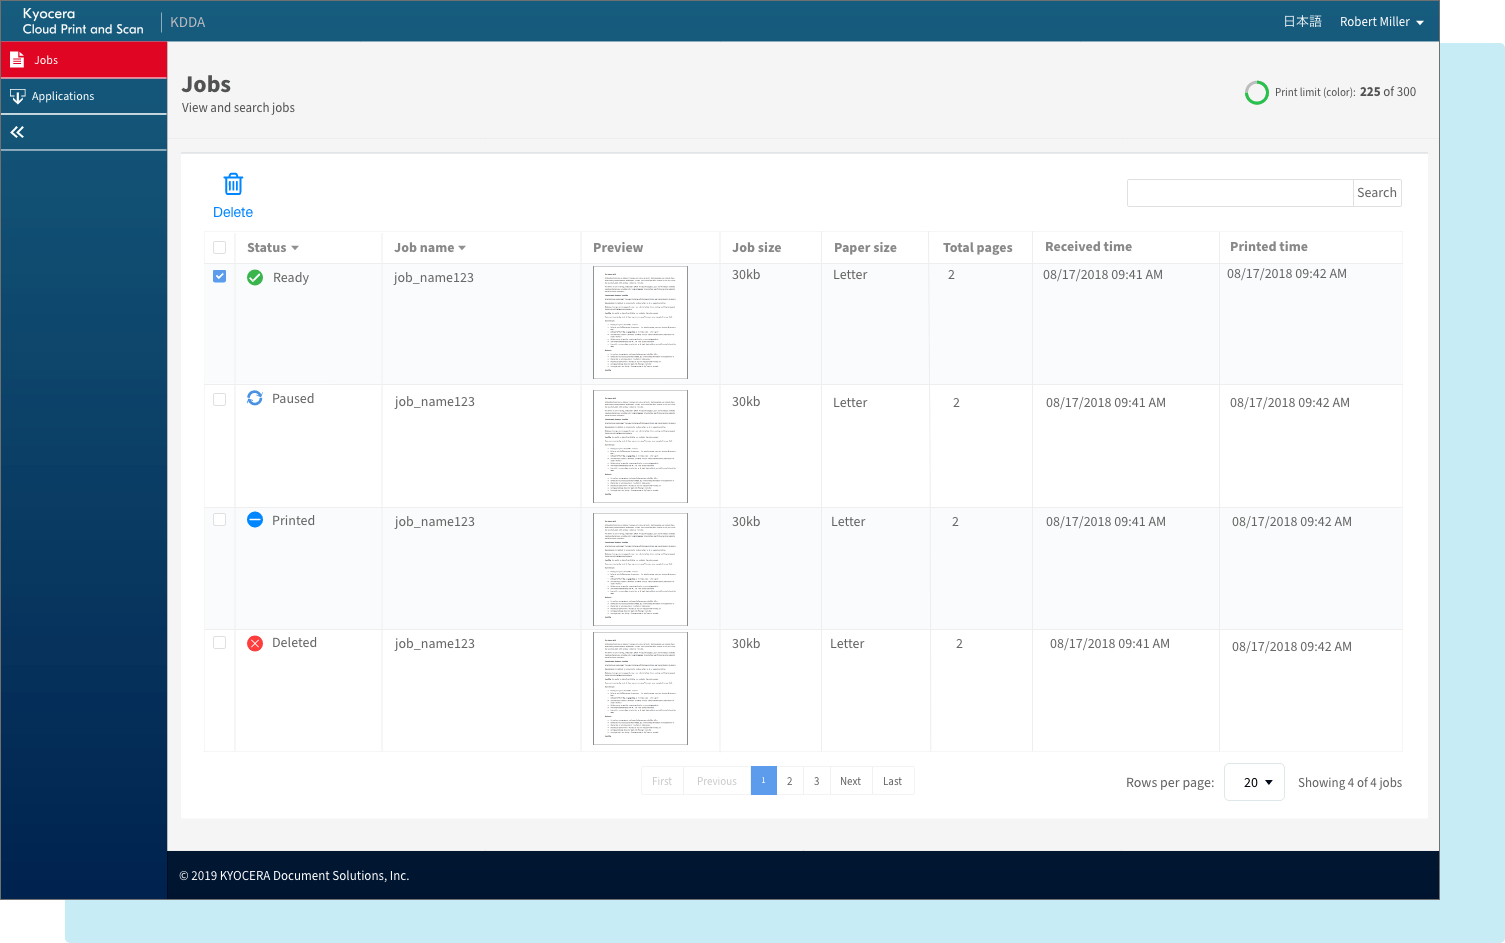The width and height of the screenshot is (1505, 943).
Task: Click the red Deleted status icon
Action: (255, 643)
